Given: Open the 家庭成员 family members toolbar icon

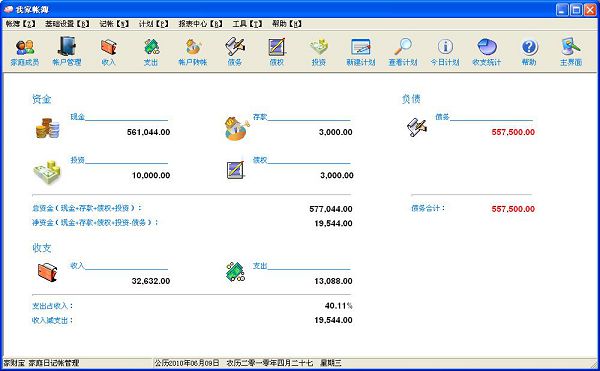Looking at the screenshot, I should point(25,52).
